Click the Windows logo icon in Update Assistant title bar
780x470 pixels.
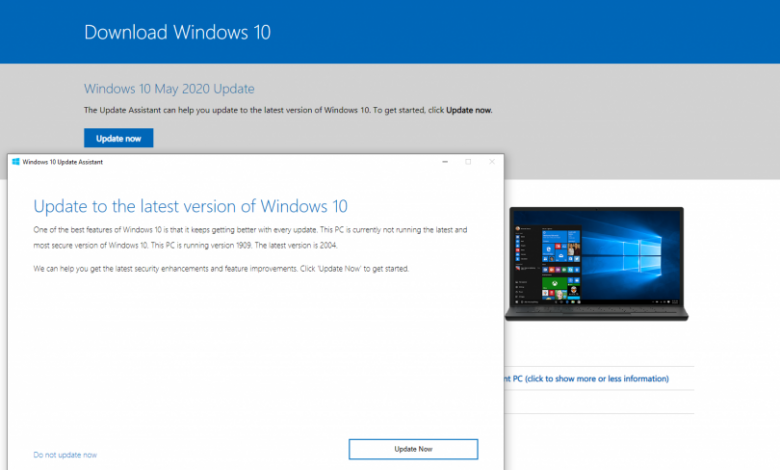pos(15,162)
